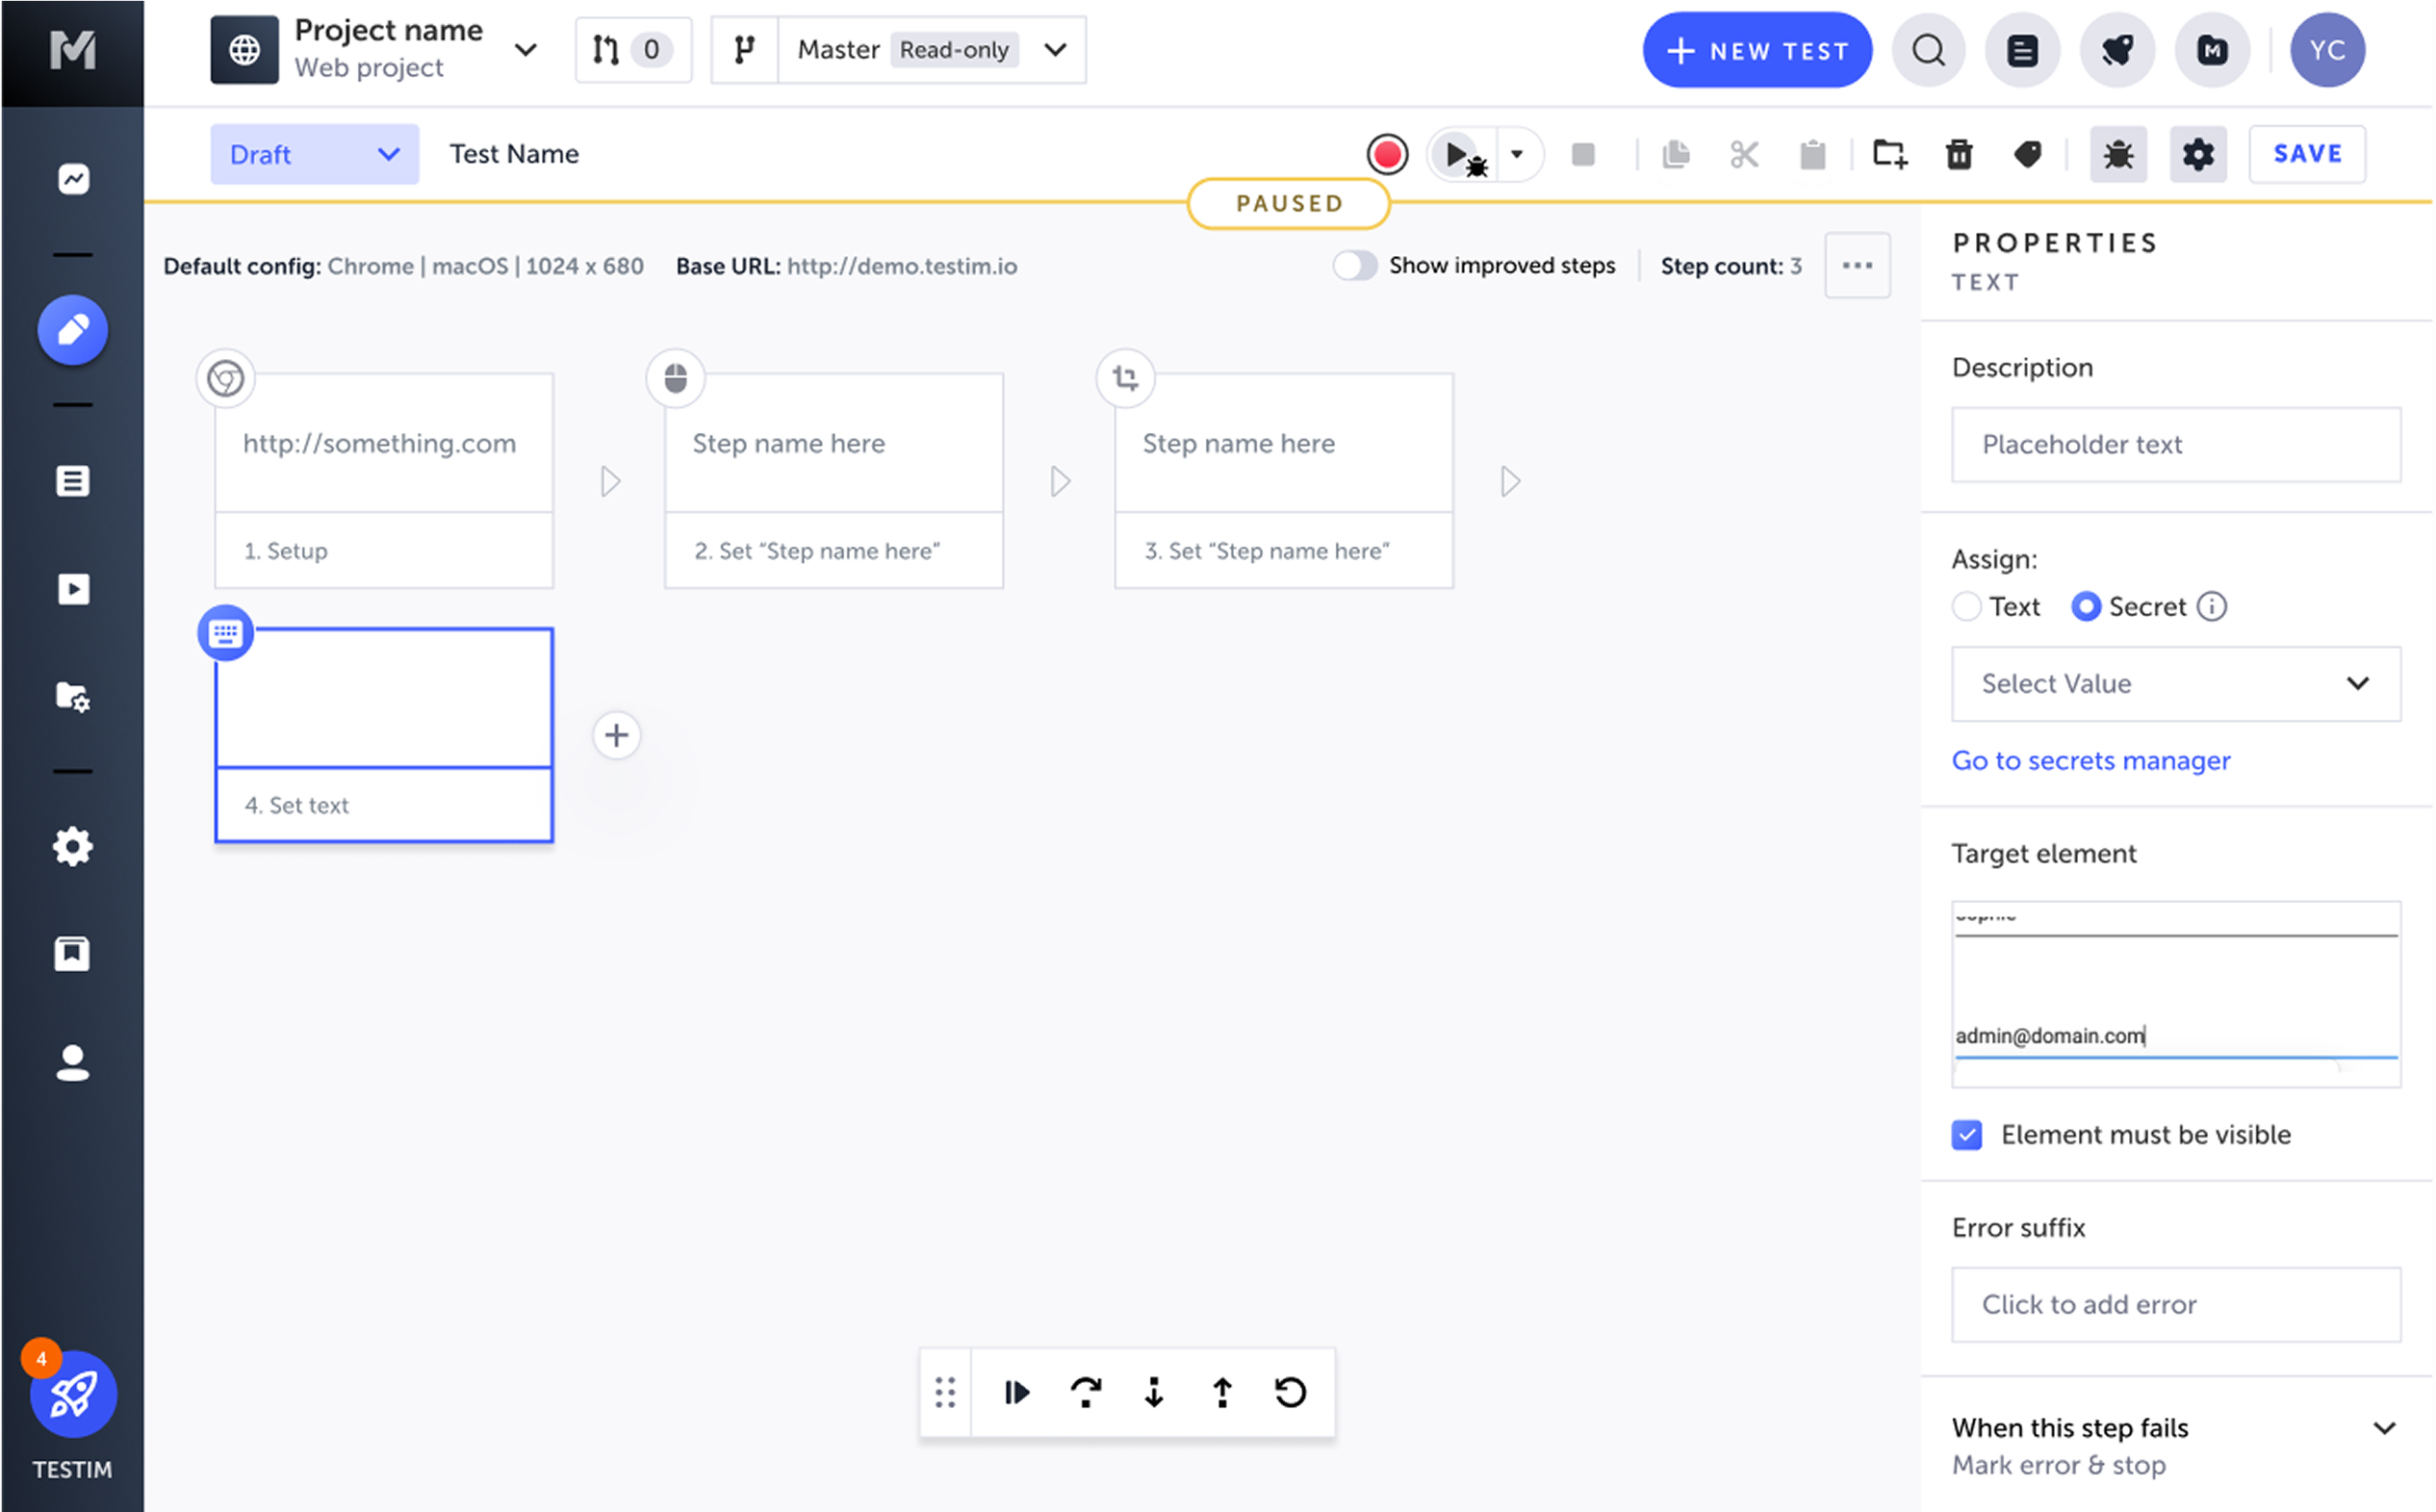Click the NEW TEST button
Viewport: 2436px width, 1512px height.
pos(1758,50)
